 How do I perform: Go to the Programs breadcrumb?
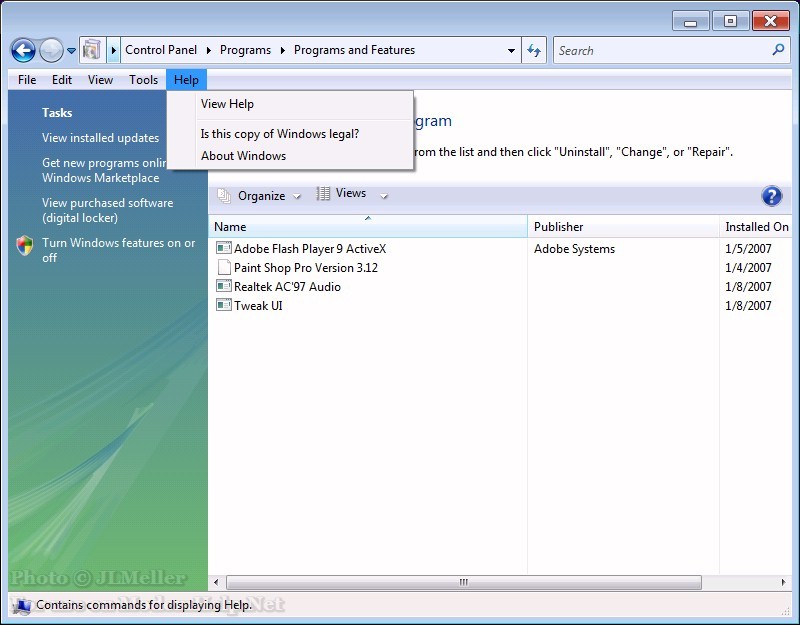245,50
